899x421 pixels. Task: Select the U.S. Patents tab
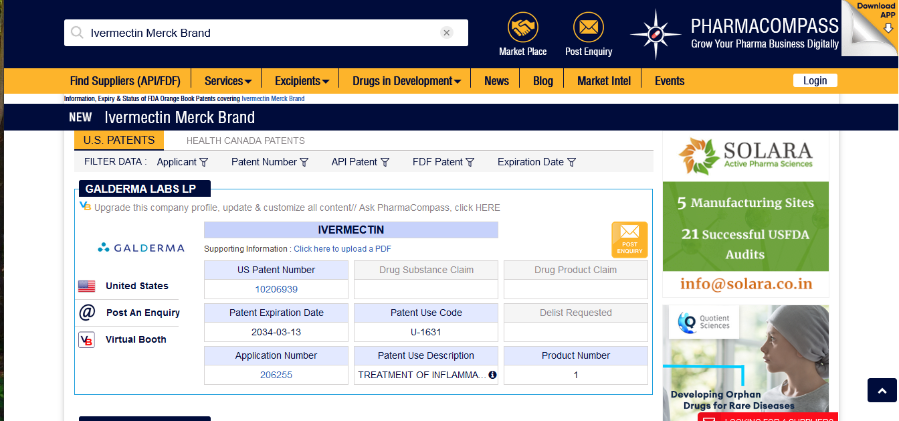119,141
